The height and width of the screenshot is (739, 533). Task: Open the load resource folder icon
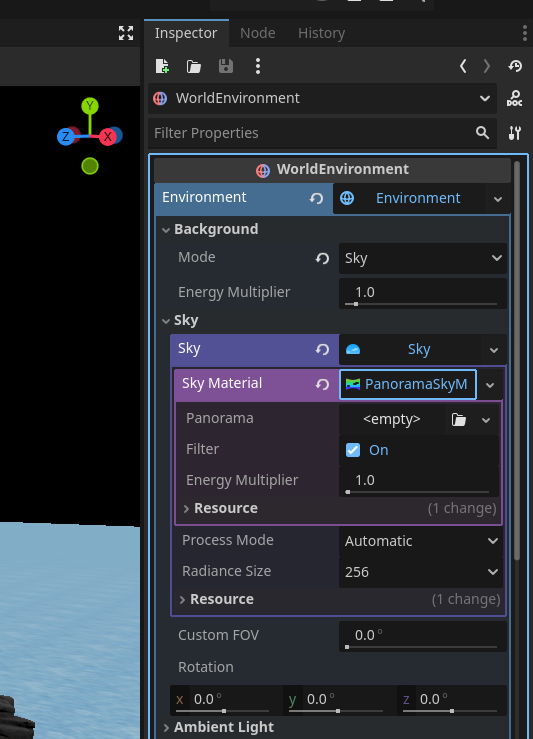194,66
